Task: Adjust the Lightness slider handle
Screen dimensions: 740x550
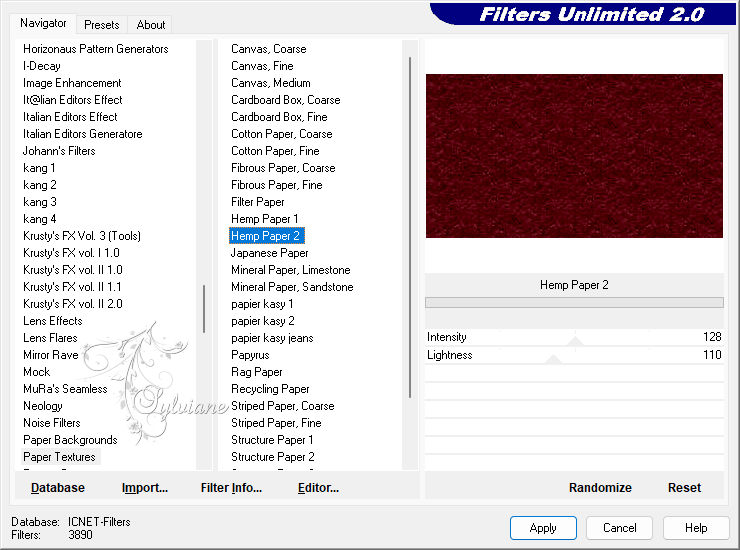Action: pos(553,359)
